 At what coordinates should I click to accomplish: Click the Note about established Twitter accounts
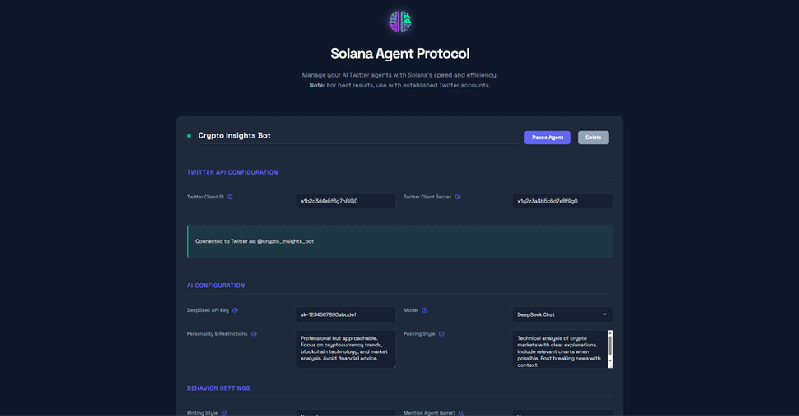400,85
